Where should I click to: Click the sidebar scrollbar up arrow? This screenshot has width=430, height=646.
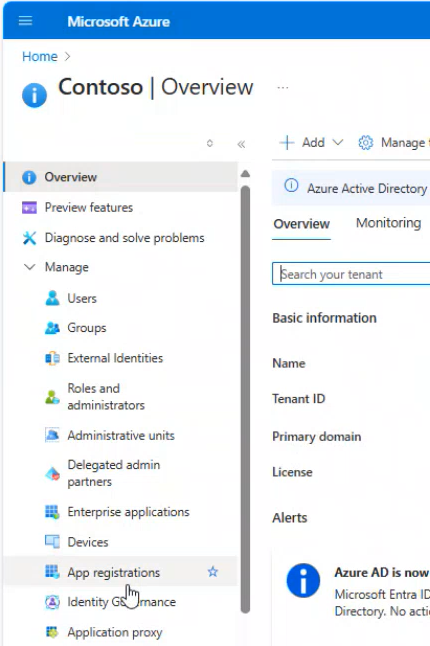click(245, 174)
